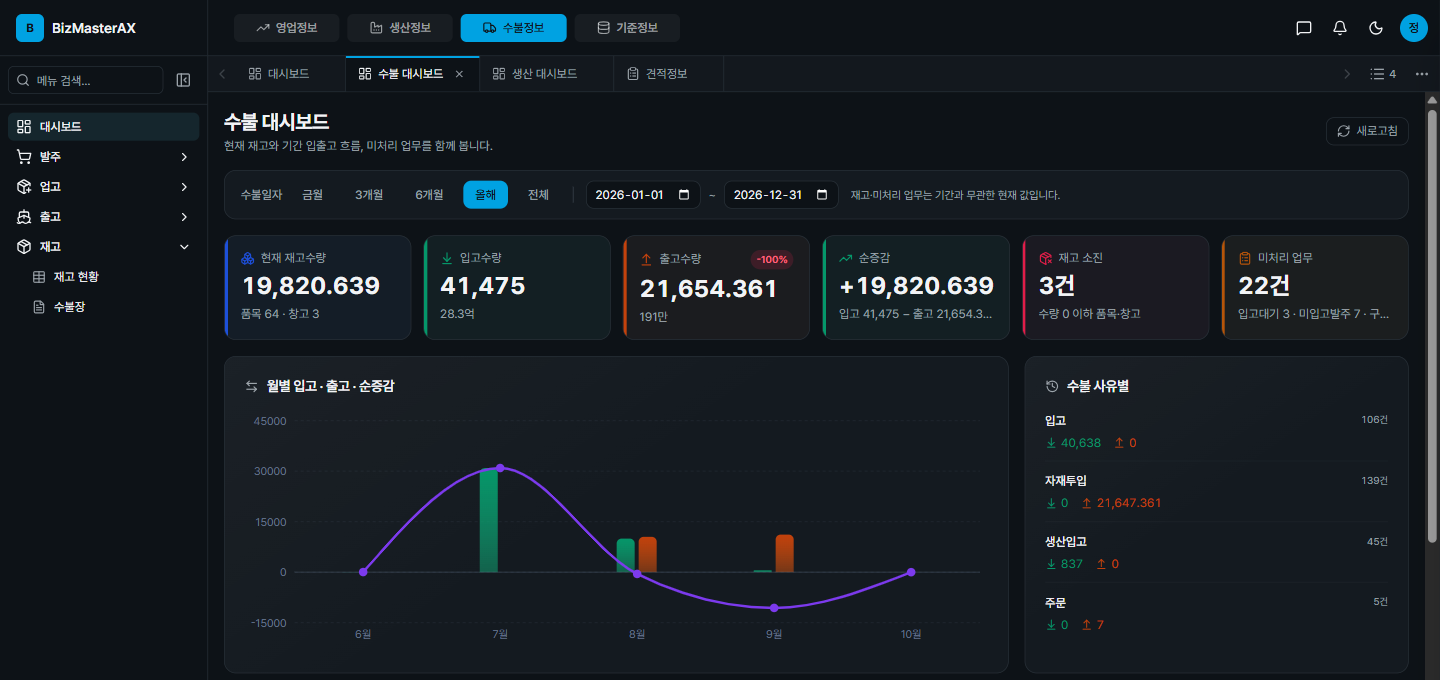
Task: Open the chat messages icon
Action: point(1304,28)
